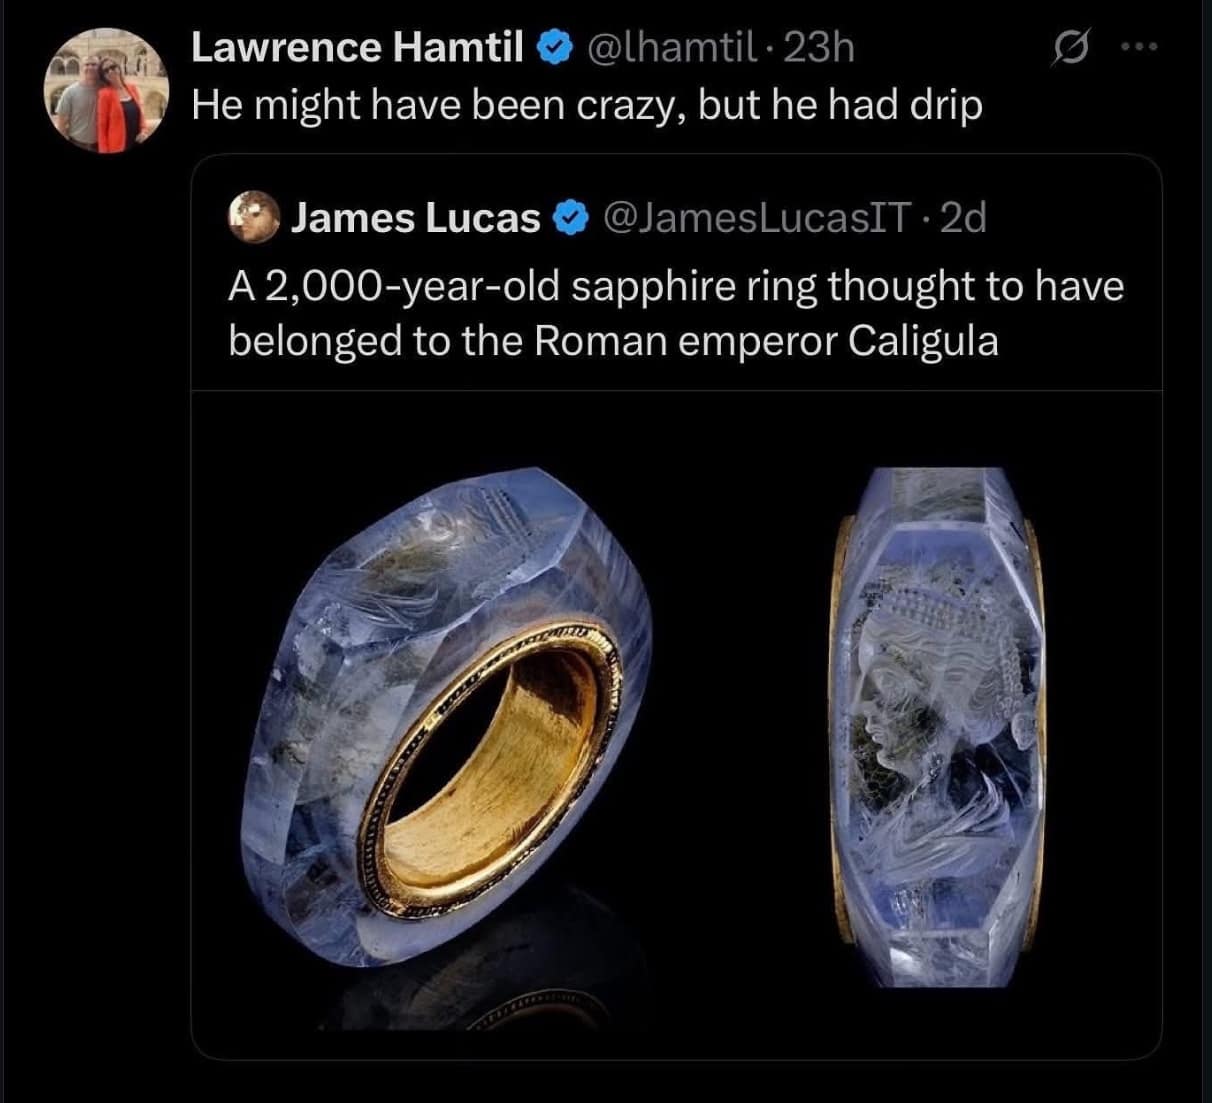The image size is (1212, 1103).
Task: Click James Lucas's small avatar
Action: tap(253, 217)
